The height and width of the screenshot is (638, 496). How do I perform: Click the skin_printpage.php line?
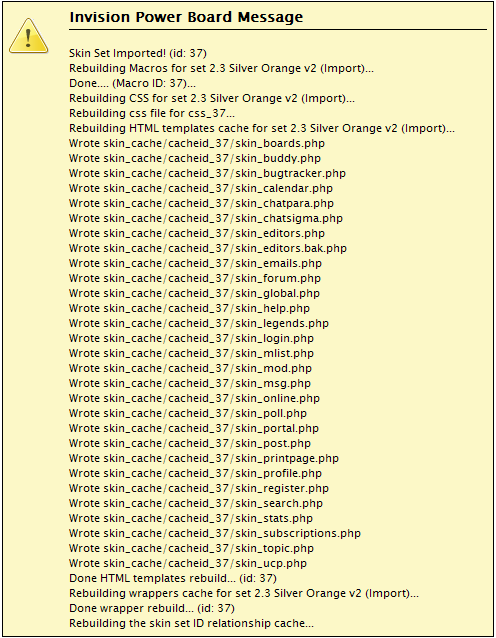[x=204, y=459]
